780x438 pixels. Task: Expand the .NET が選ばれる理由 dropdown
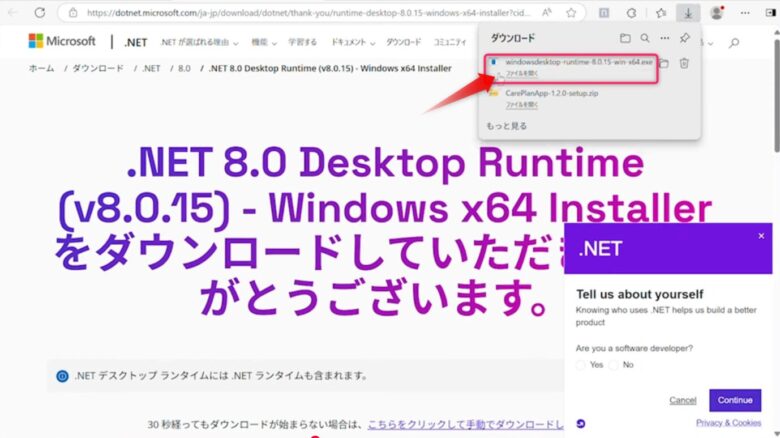(x=200, y=43)
